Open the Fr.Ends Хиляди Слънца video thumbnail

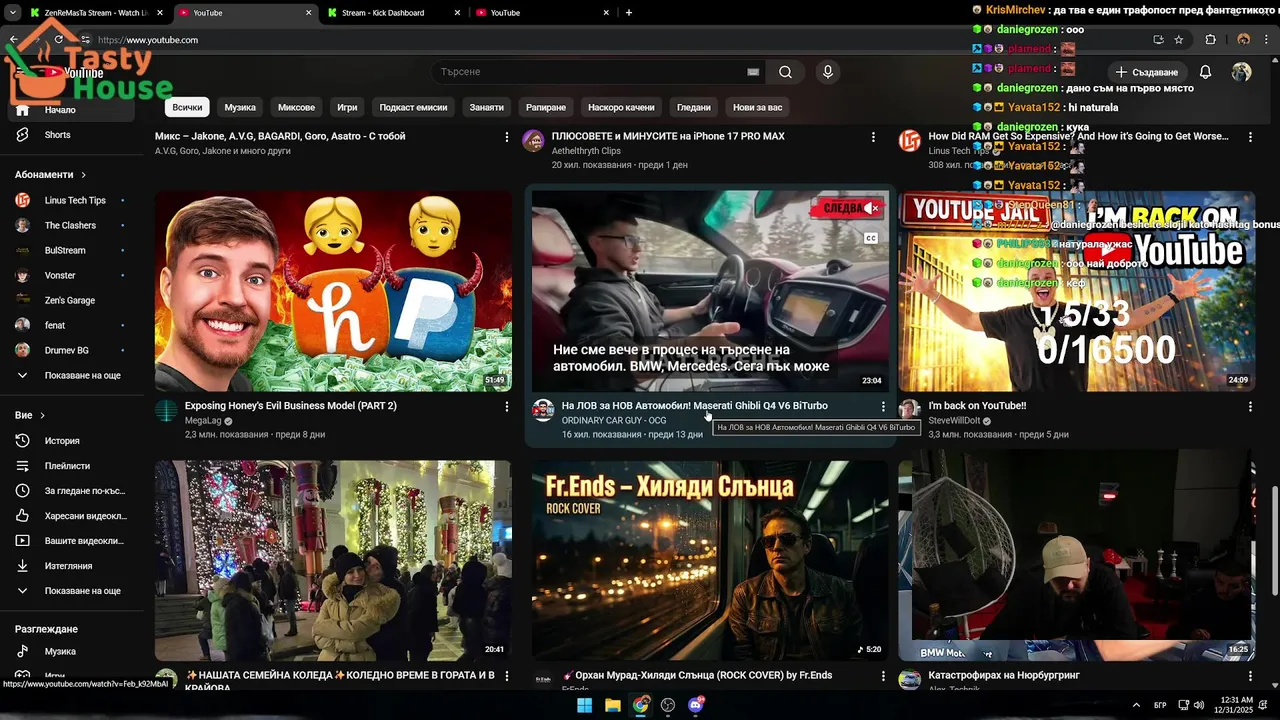pos(710,560)
